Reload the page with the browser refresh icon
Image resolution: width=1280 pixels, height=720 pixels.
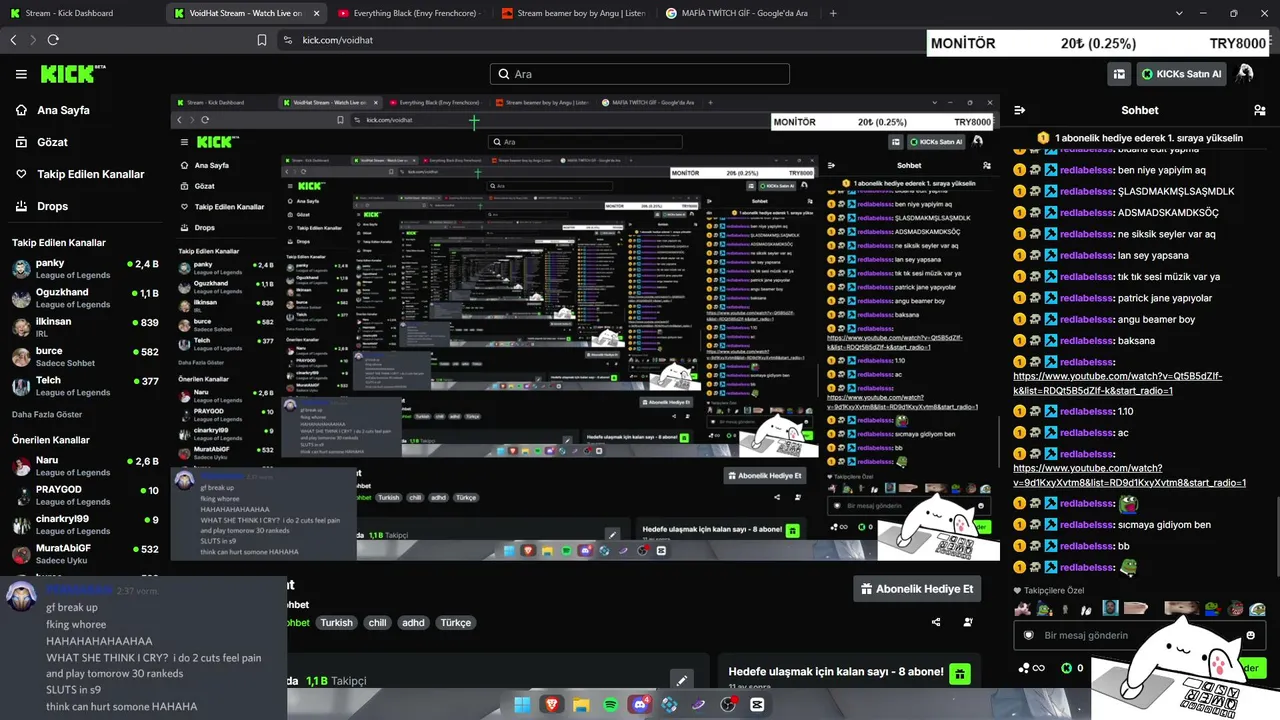(53, 40)
